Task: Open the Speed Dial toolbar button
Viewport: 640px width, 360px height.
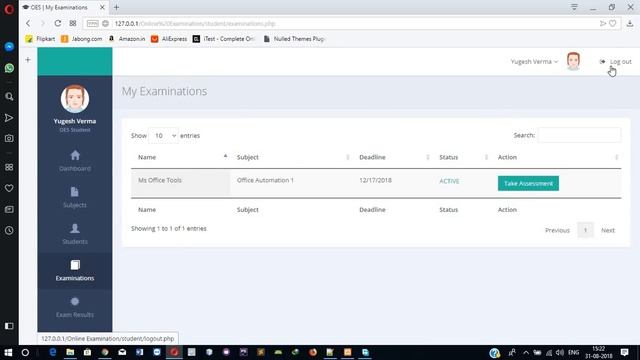Action: pyautogui.click(x=73, y=23)
